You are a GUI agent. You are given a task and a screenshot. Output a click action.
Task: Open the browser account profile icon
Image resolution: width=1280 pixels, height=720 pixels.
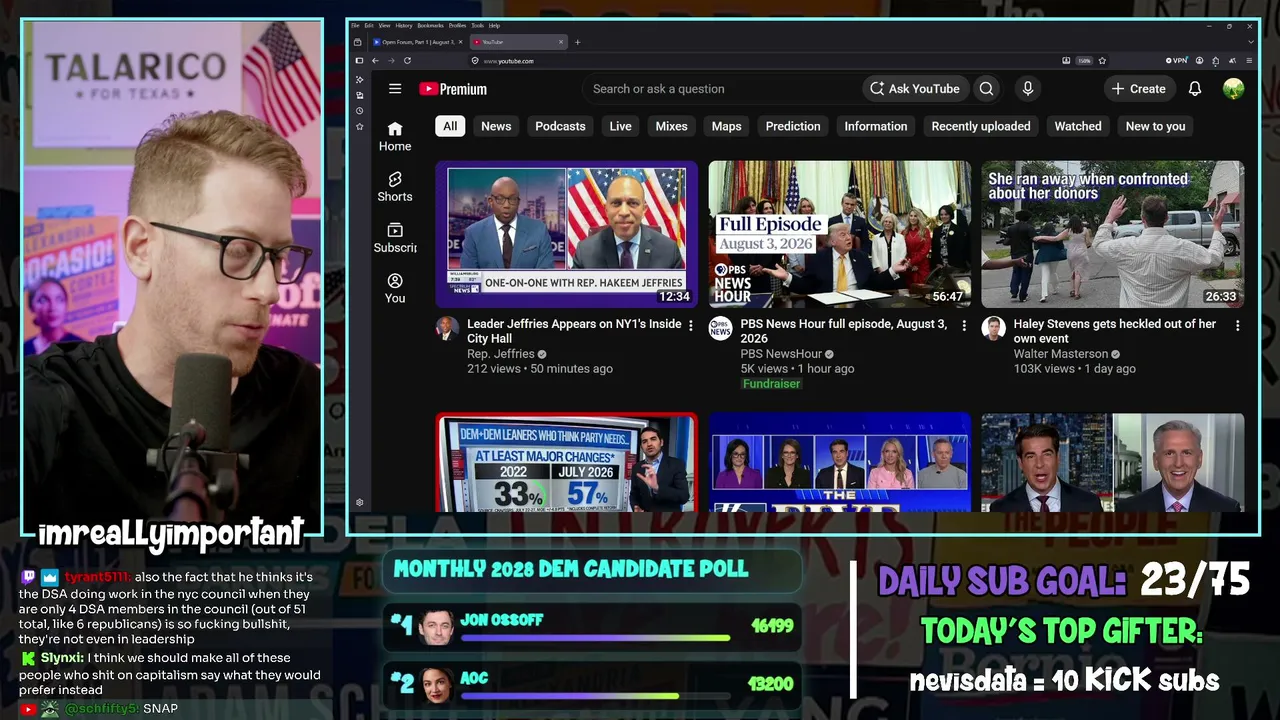[1200, 61]
